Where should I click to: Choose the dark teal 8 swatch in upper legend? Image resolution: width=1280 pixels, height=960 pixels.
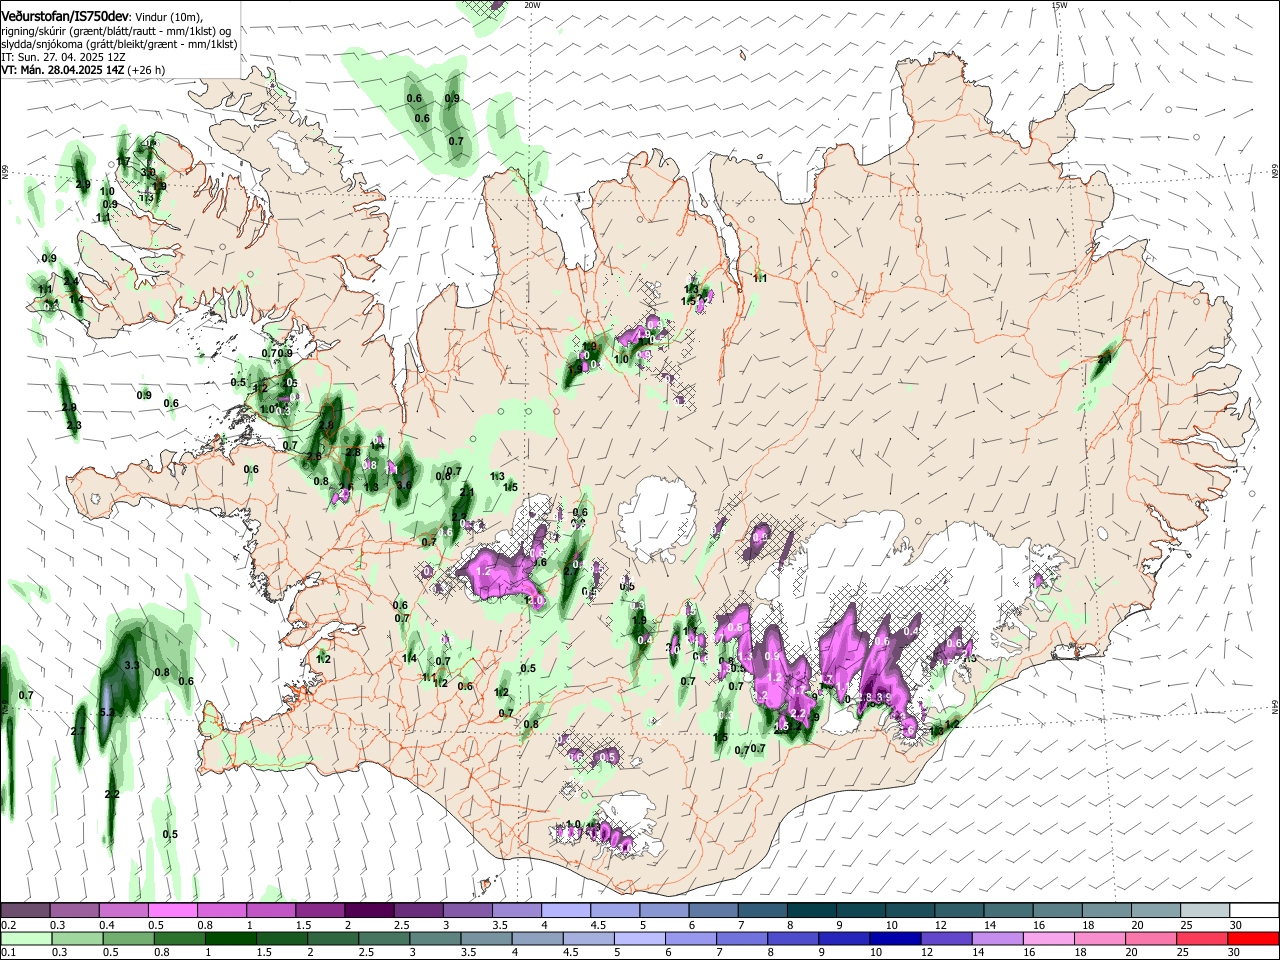pyautogui.click(x=812, y=911)
